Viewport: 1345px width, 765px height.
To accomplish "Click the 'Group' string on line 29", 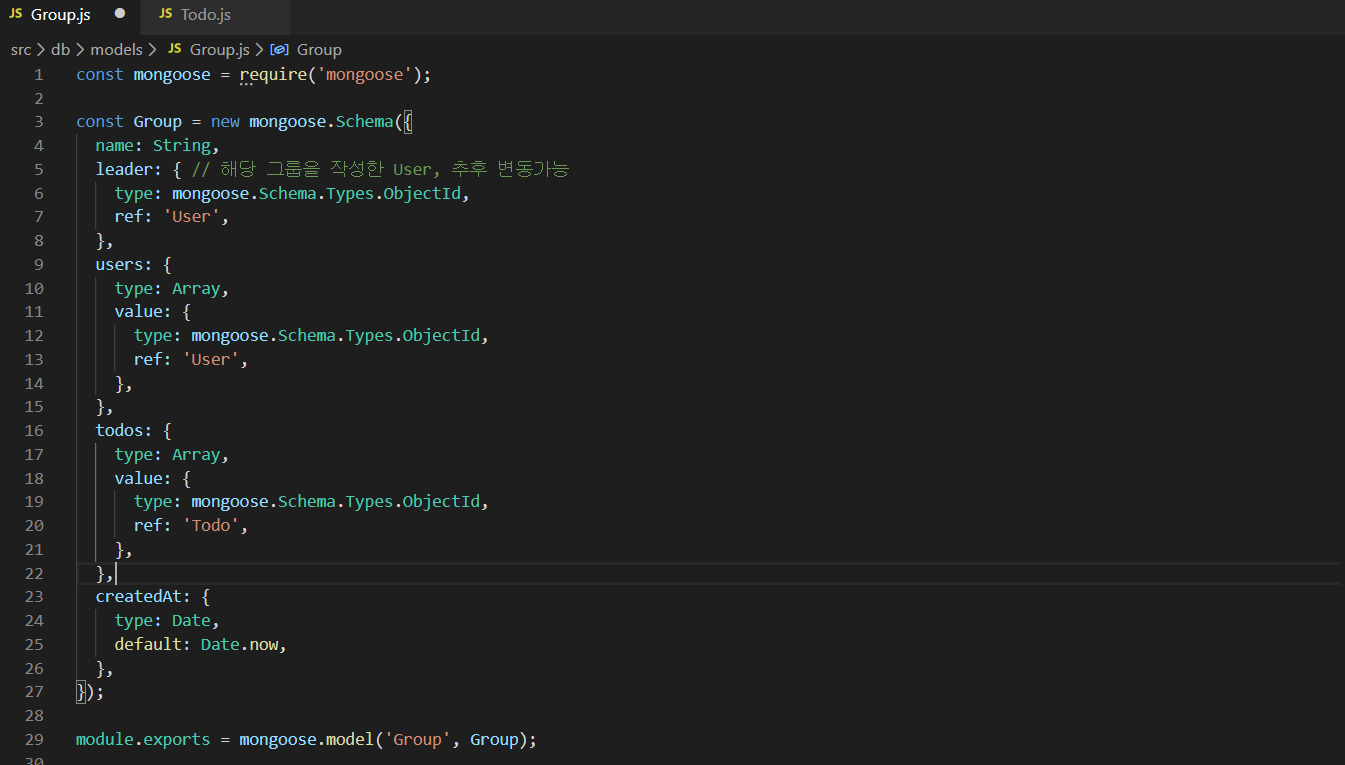I will tap(418, 739).
